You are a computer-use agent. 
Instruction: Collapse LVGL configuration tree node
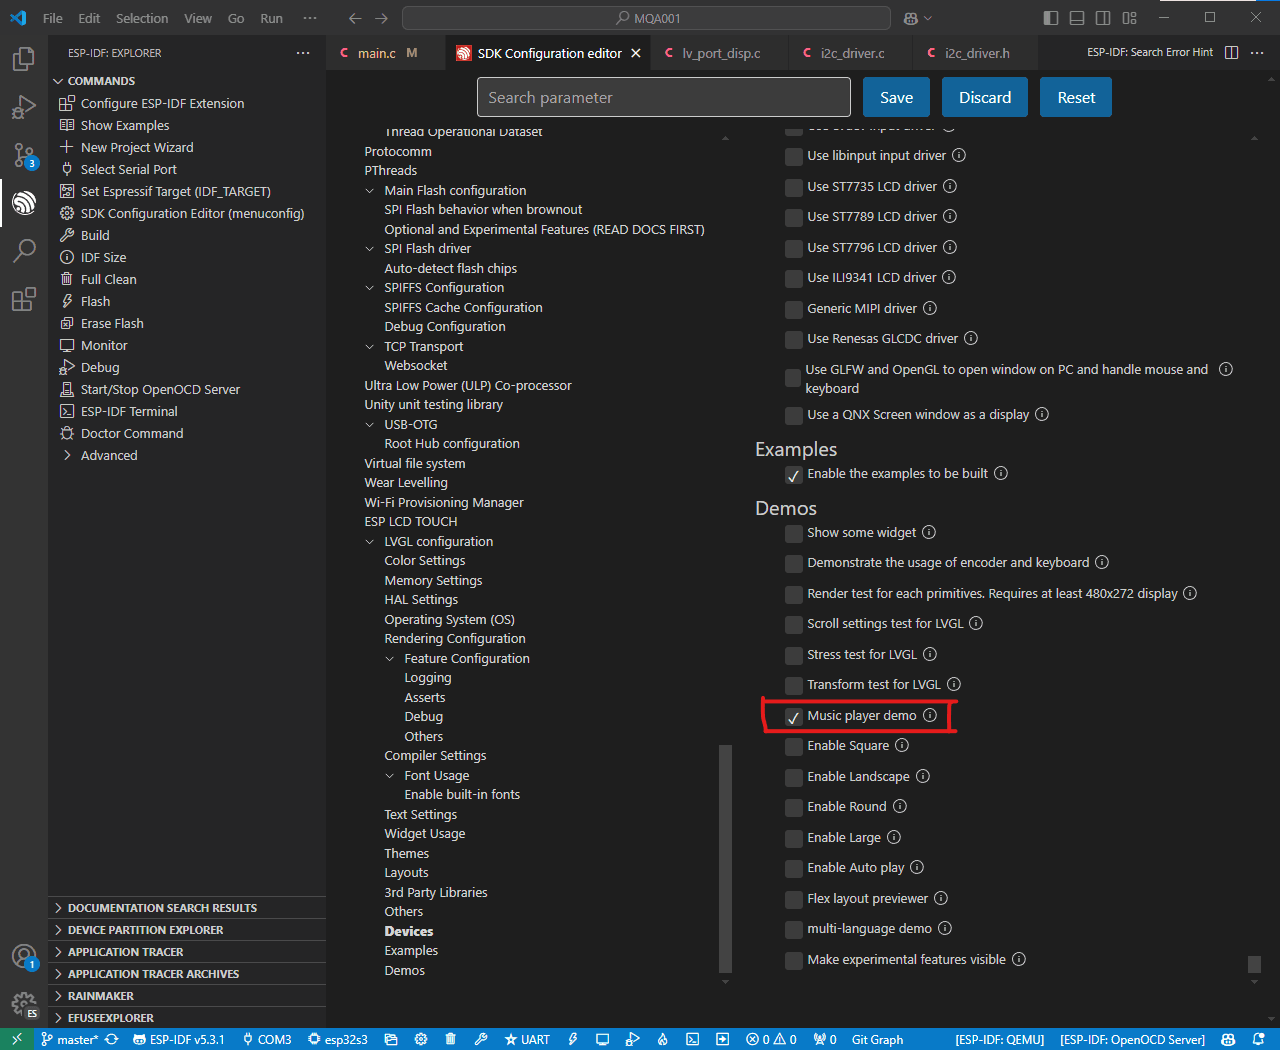click(370, 542)
